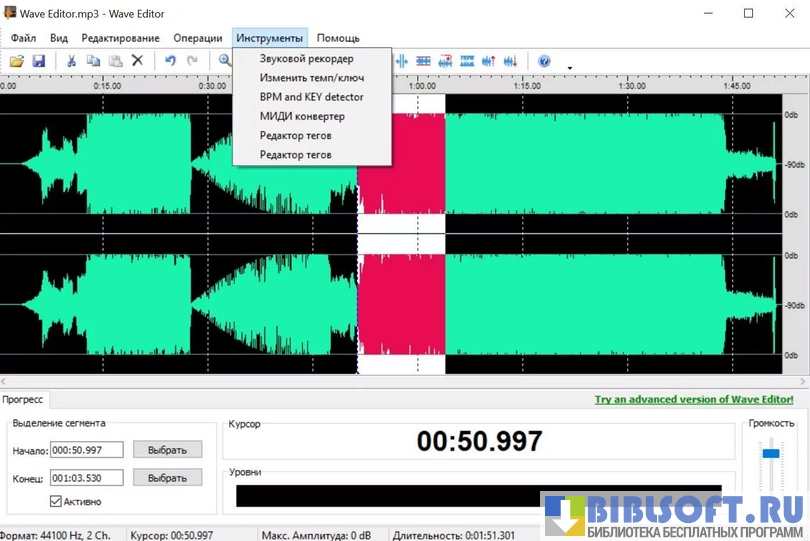Click the Copy icon in the toolbar
810x541 pixels.
pyautogui.click(x=93, y=61)
